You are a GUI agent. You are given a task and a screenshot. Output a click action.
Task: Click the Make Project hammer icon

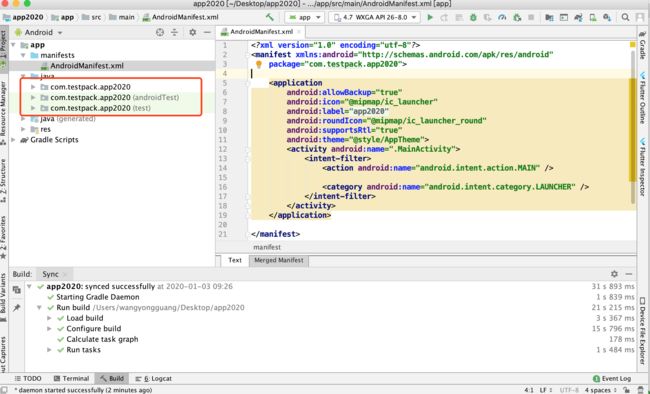(x=270, y=17)
